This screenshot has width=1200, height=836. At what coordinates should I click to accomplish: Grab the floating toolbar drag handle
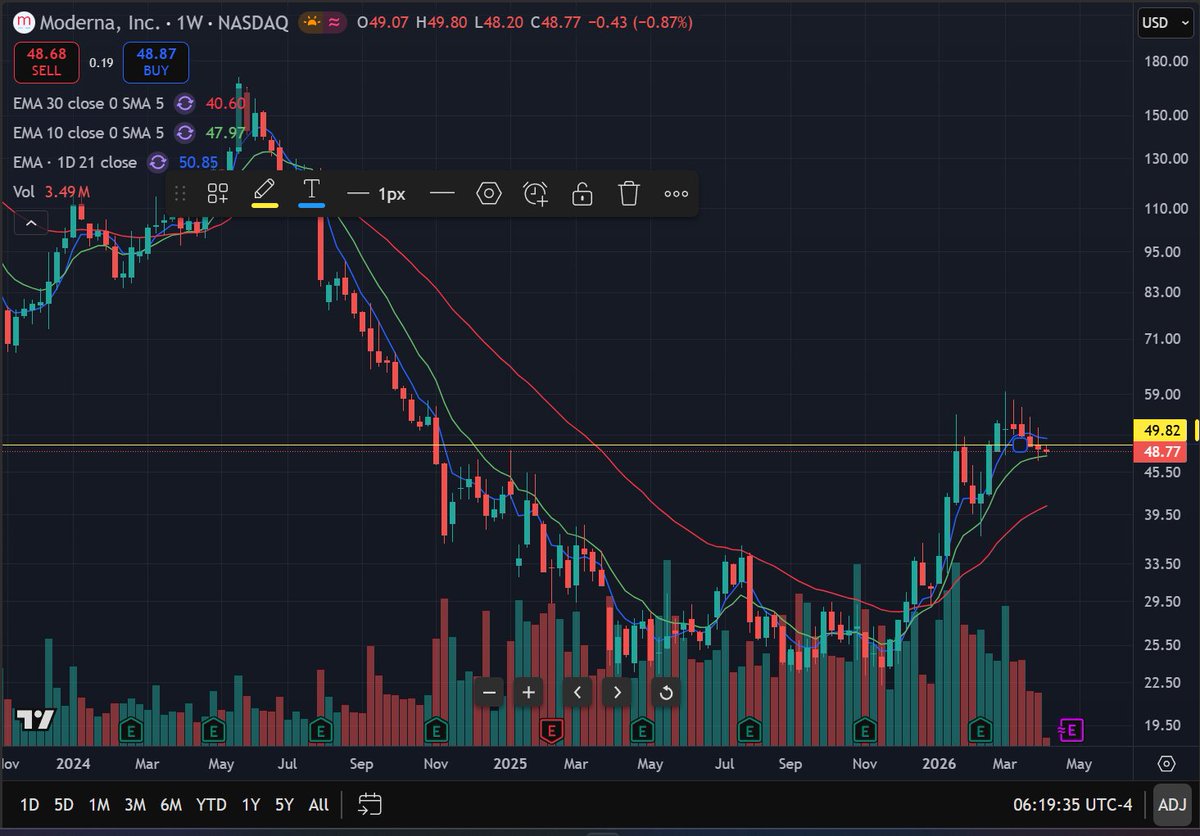pyautogui.click(x=181, y=194)
